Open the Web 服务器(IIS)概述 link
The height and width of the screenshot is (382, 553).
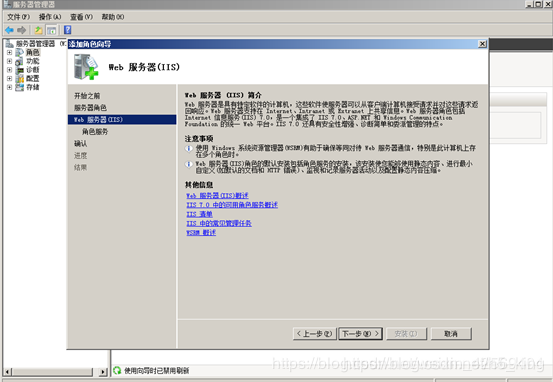click(x=217, y=195)
